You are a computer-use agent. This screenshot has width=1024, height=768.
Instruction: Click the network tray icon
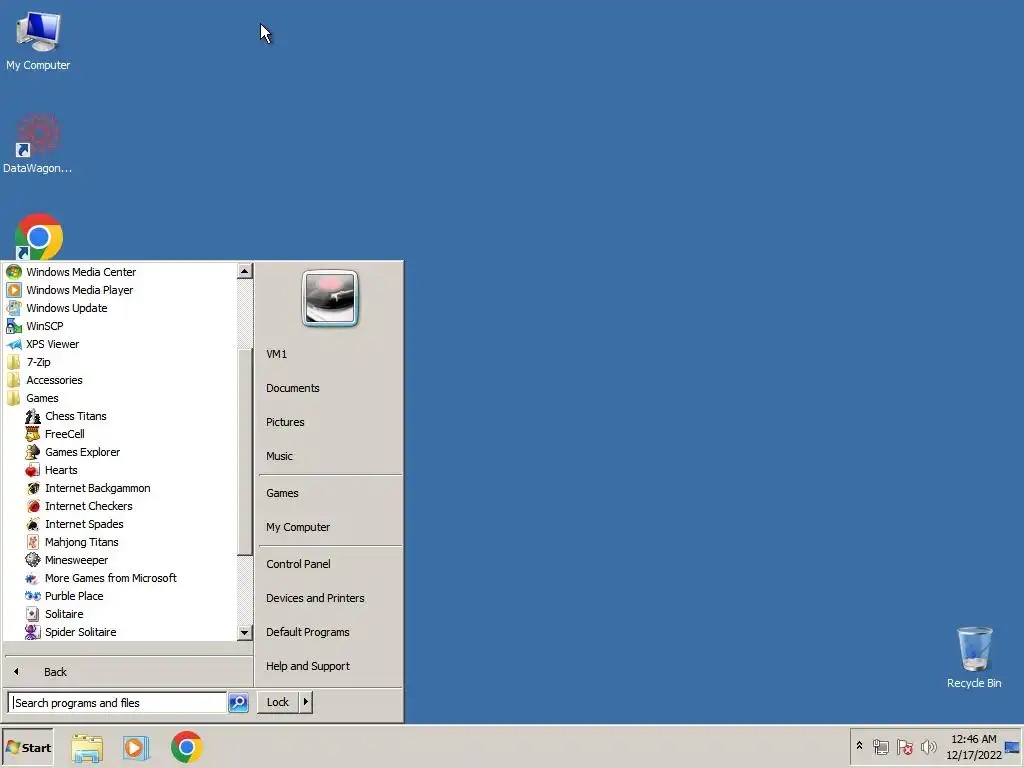click(881, 746)
